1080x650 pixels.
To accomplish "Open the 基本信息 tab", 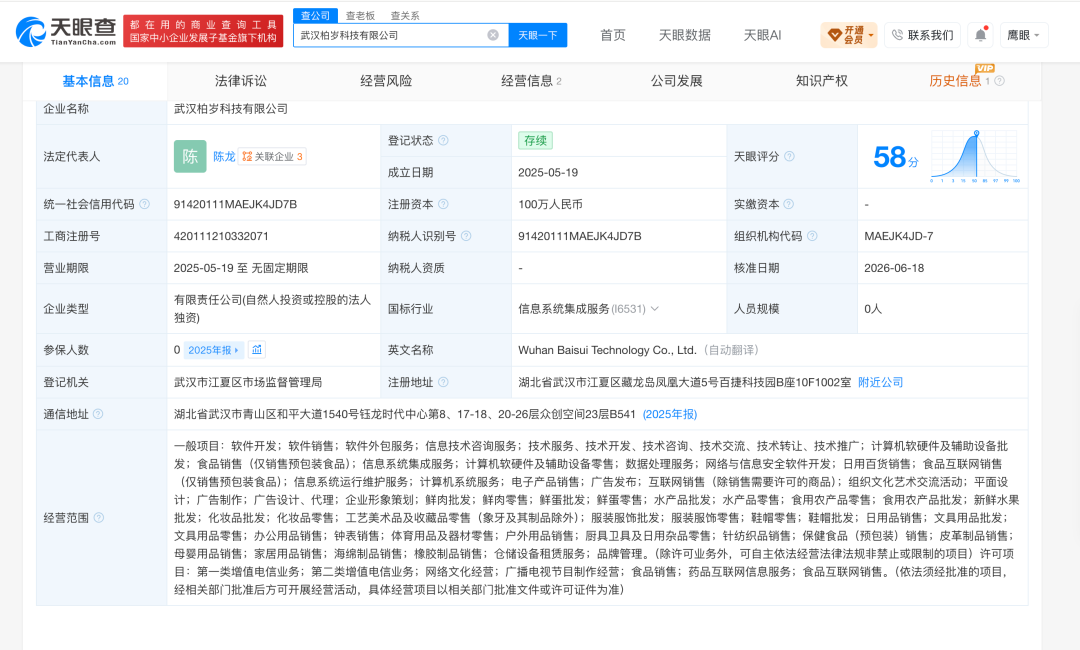I will 95,81.
